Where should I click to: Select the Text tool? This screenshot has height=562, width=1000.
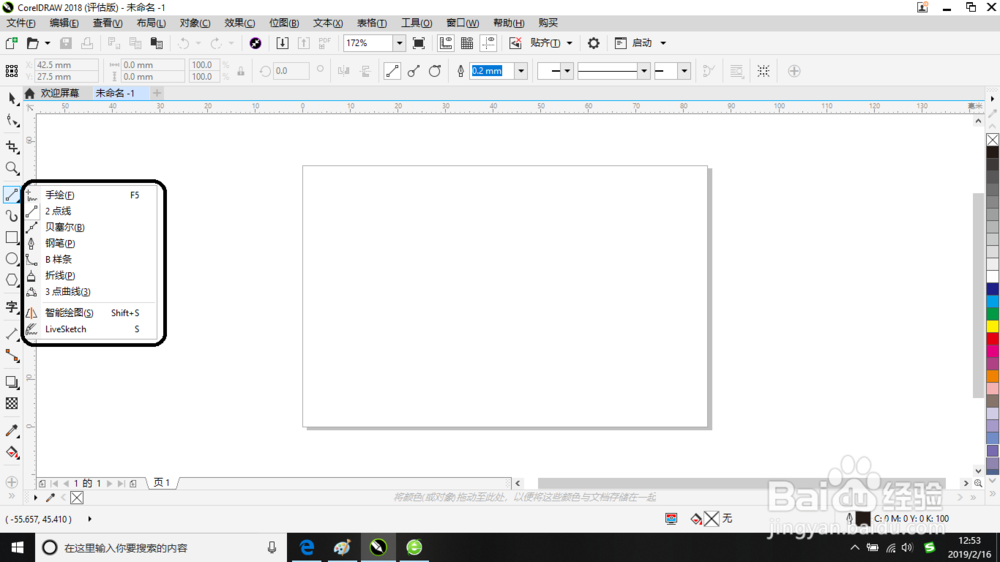point(12,307)
